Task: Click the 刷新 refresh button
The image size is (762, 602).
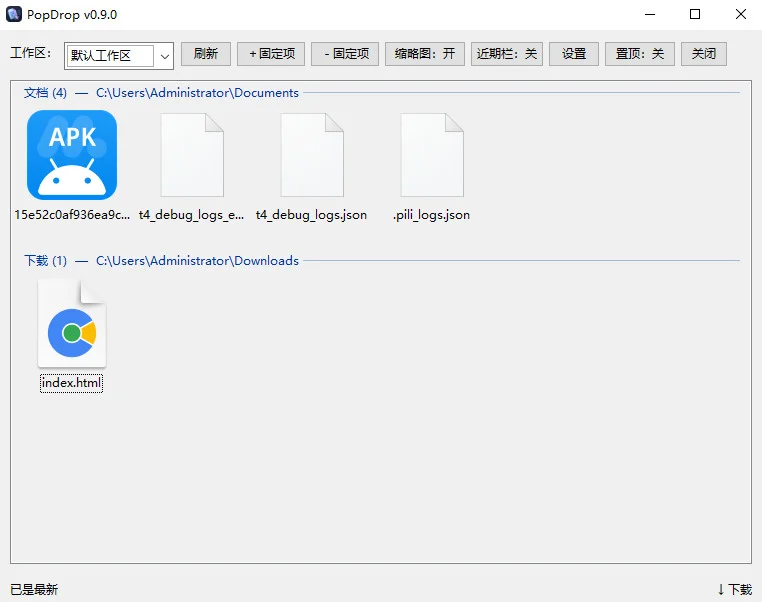Action: tap(206, 53)
